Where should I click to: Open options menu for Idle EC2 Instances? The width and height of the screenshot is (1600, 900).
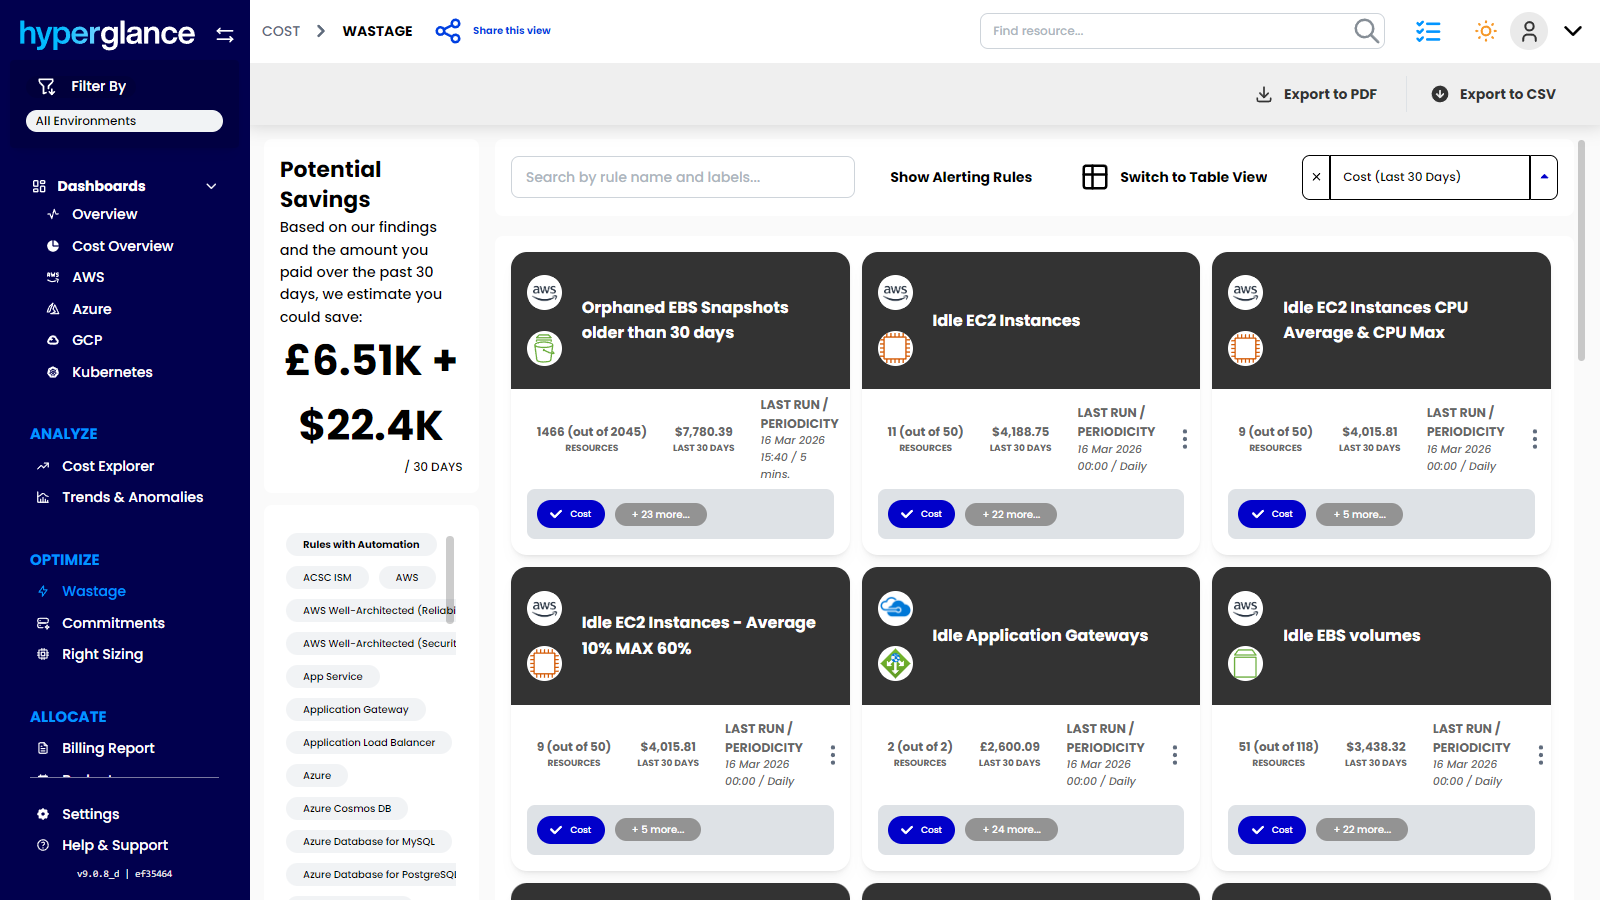coord(1184,439)
